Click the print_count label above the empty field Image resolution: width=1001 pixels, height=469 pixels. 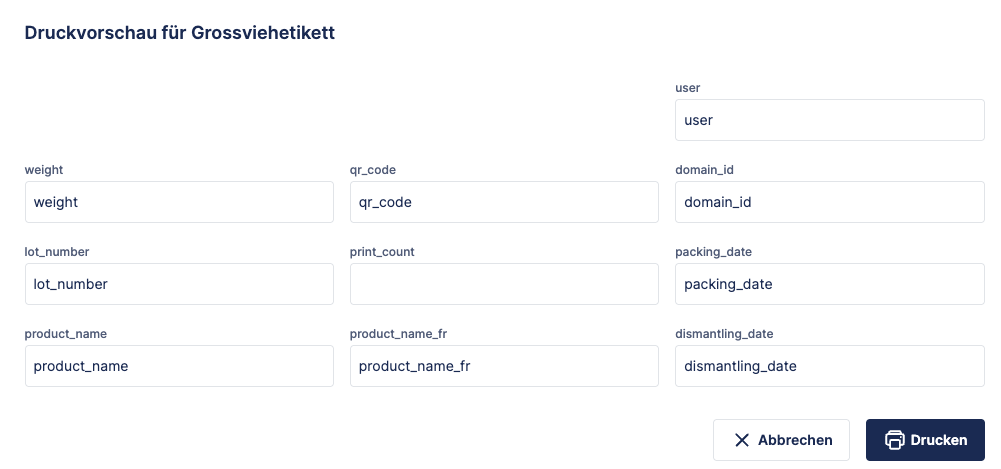[382, 252]
